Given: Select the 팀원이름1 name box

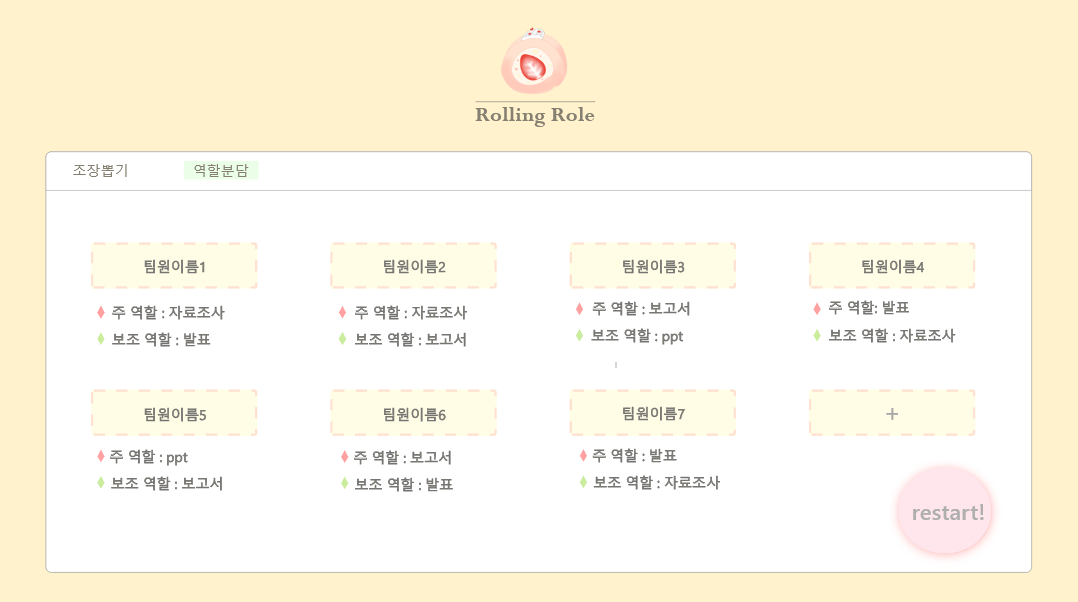Looking at the screenshot, I should (x=173, y=265).
